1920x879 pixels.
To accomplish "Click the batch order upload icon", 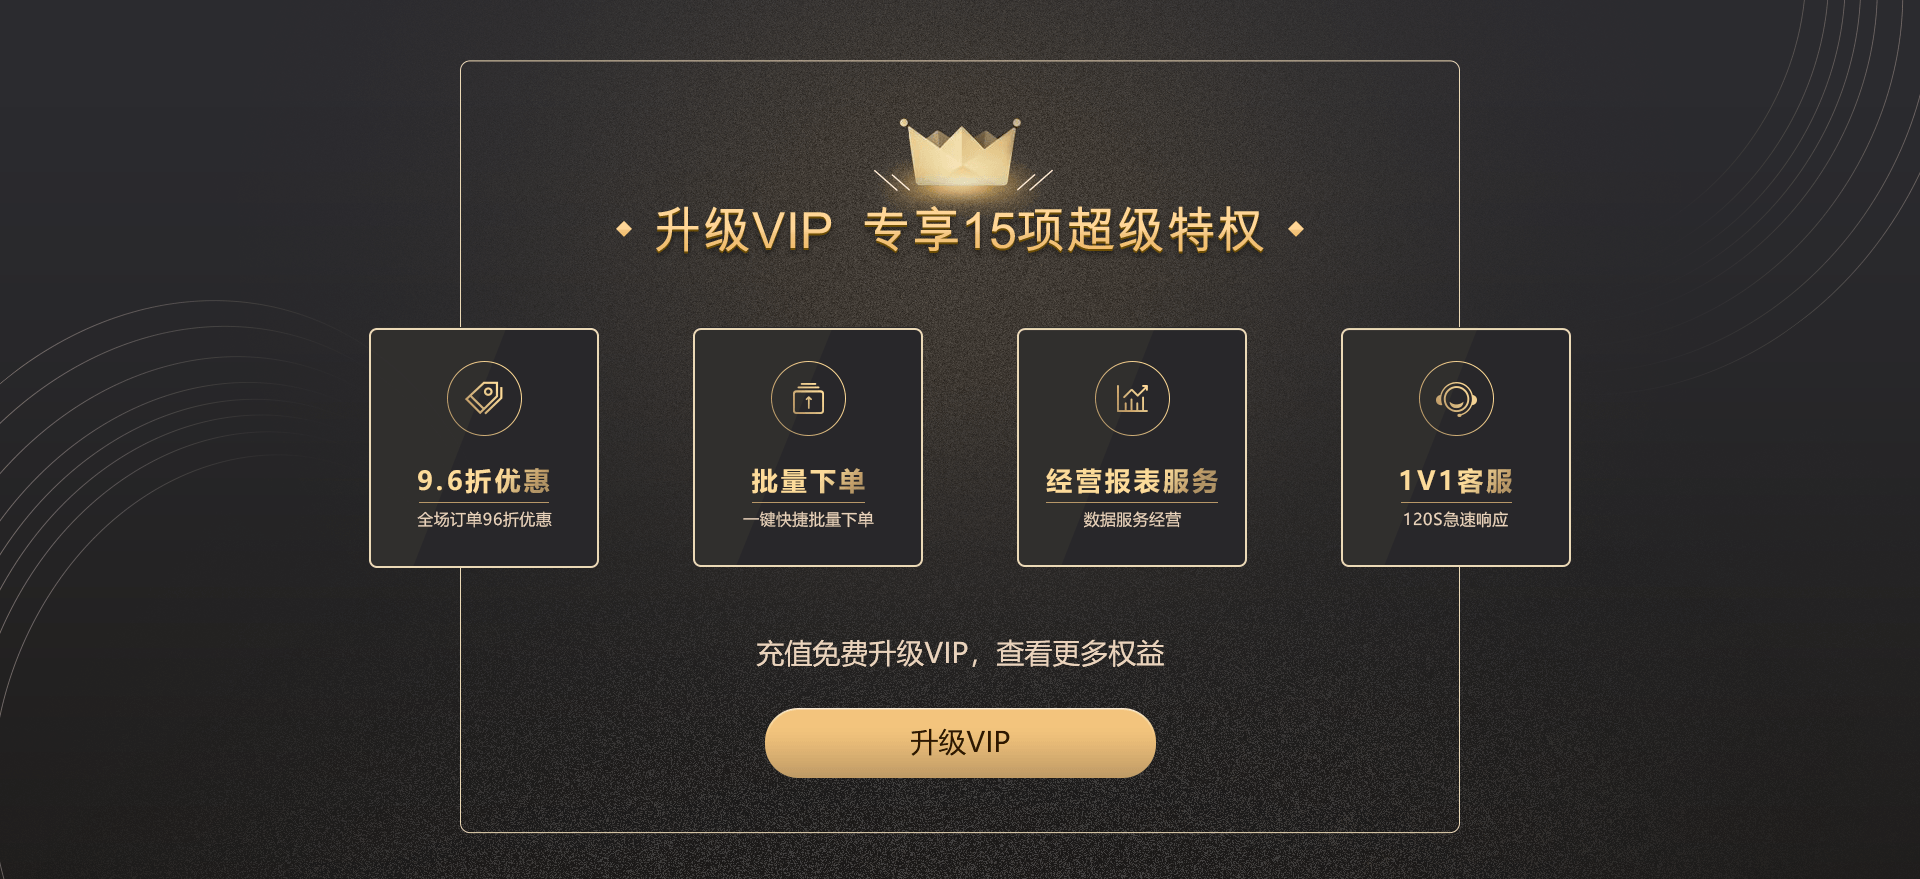I will click(808, 398).
